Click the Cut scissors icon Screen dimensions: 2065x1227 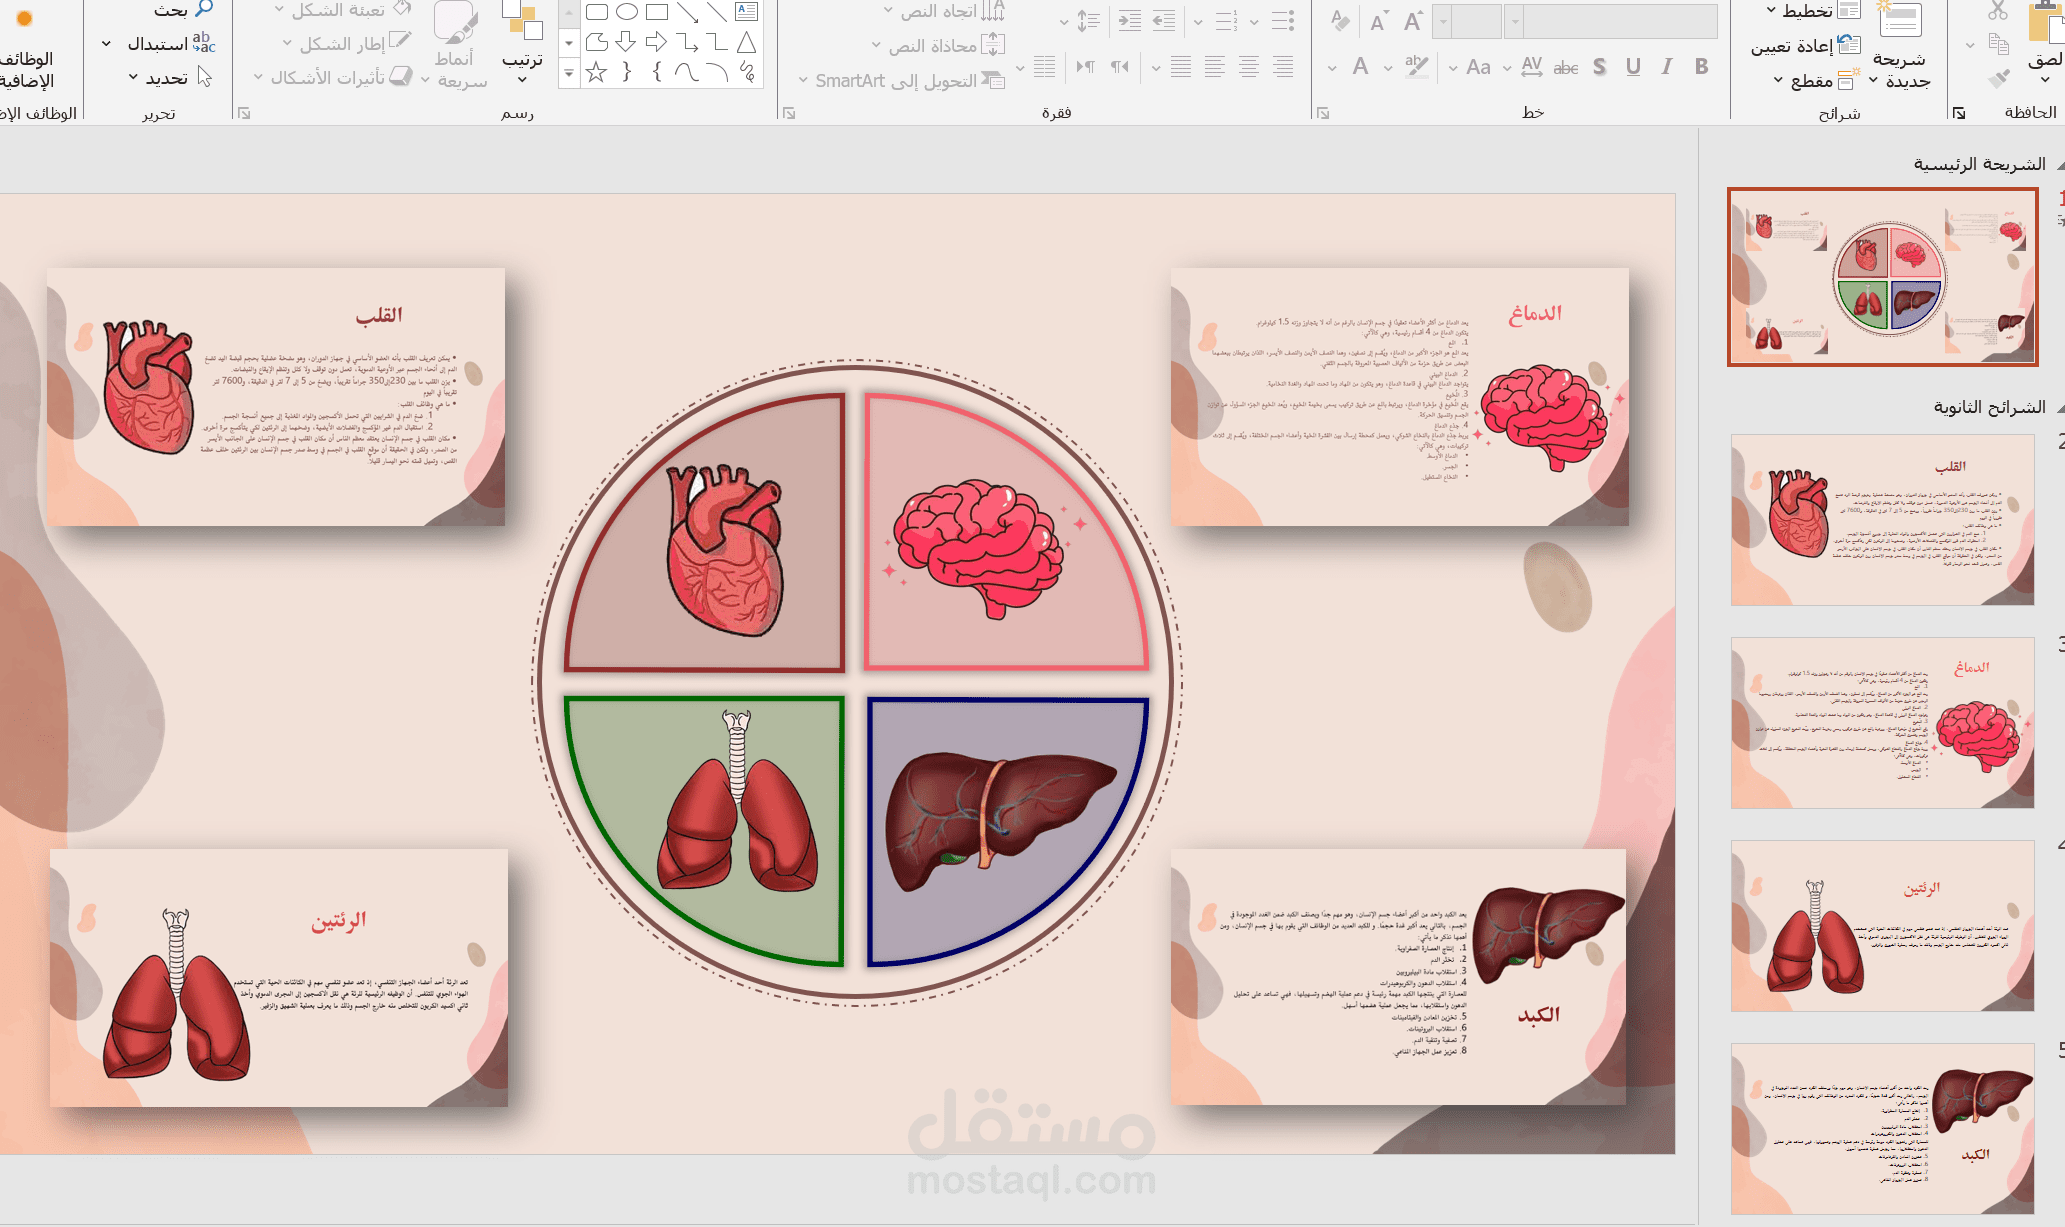click(x=1997, y=11)
